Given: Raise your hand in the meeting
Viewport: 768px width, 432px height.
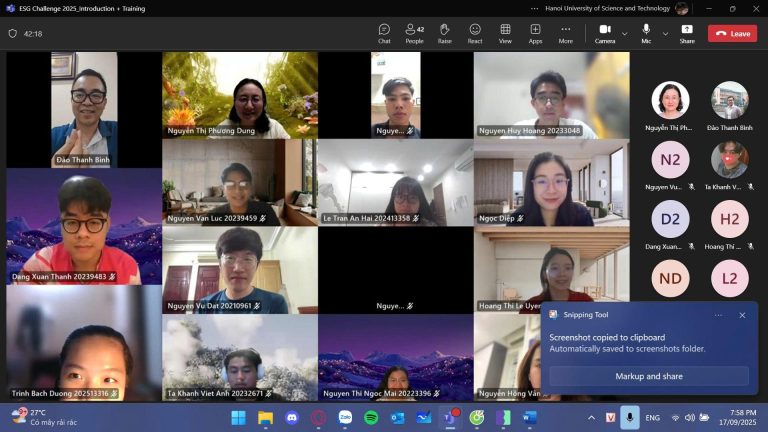Looking at the screenshot, I should (444, 34).
